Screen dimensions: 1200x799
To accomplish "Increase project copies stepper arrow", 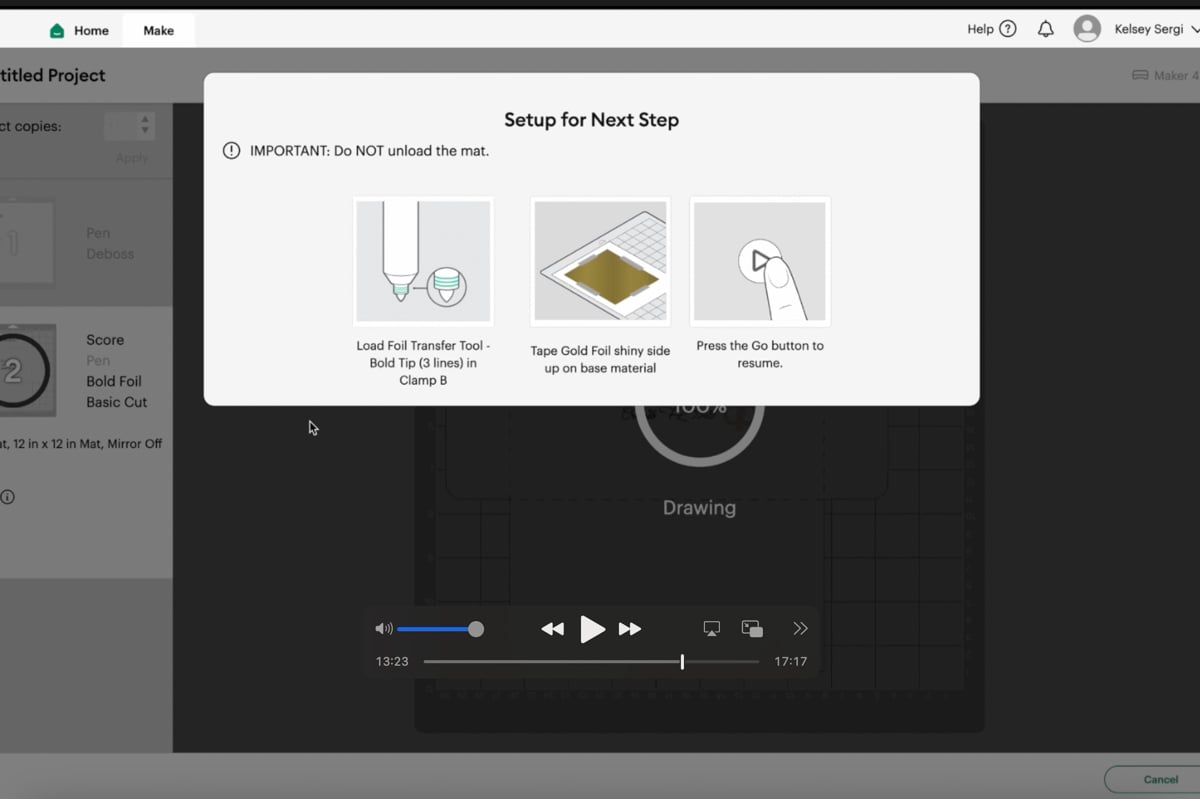I will (x=145, y=120).
